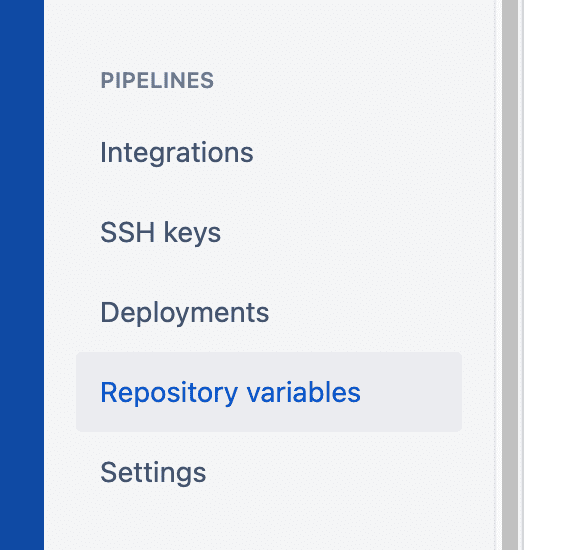Click the "SSH" text in the sidebar
The image size is (582, 550).
tap(128, 233)
